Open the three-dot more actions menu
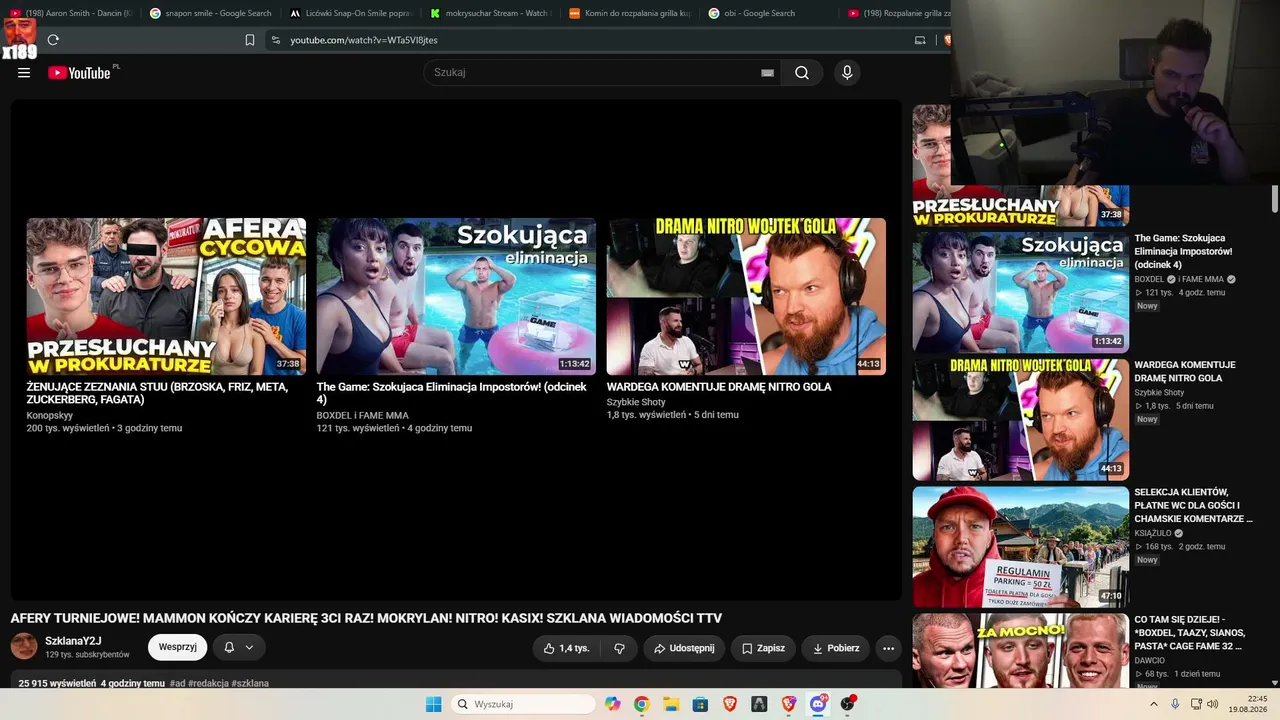Screen dimensions: 1280x720 888,648
